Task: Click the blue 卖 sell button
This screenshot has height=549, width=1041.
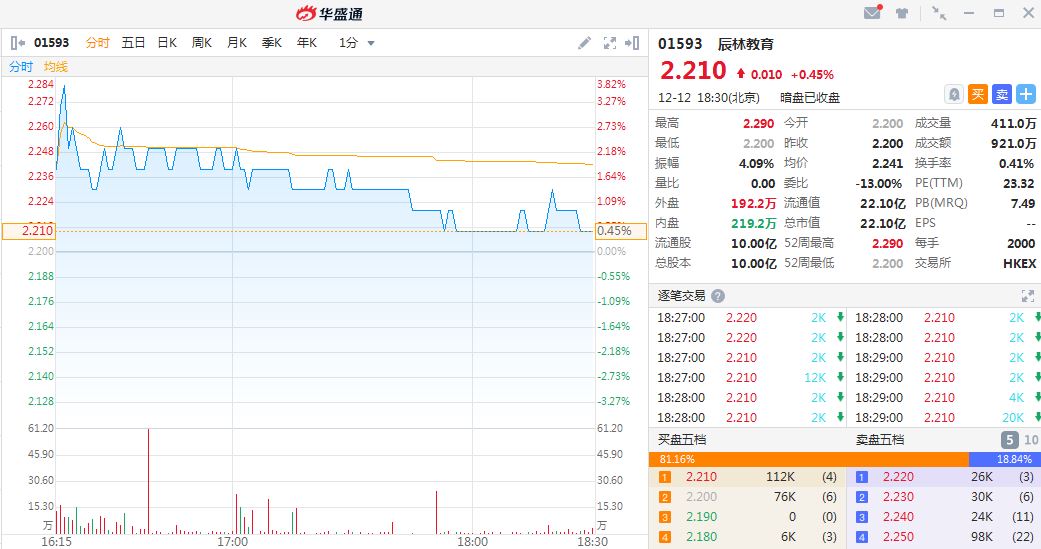Action: tap(1002, 94)
